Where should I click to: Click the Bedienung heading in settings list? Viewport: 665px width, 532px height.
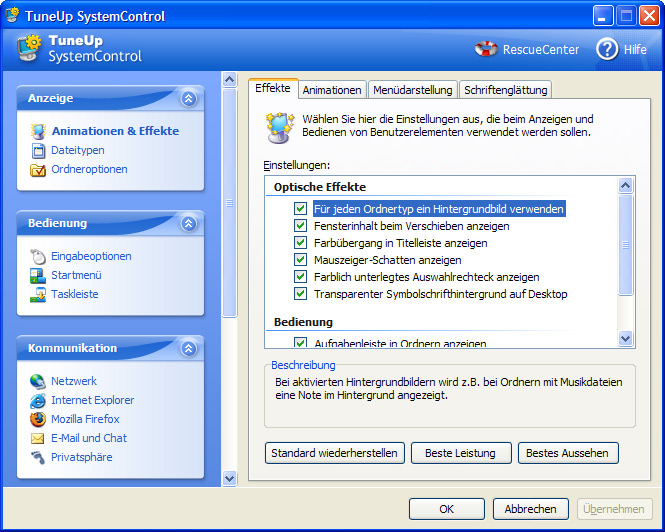click(x=303, y=322)
